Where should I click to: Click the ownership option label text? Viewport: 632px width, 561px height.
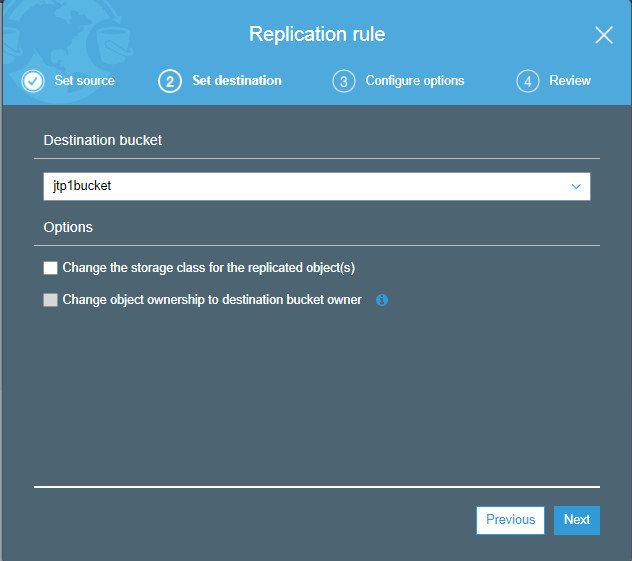pos(212,300)
